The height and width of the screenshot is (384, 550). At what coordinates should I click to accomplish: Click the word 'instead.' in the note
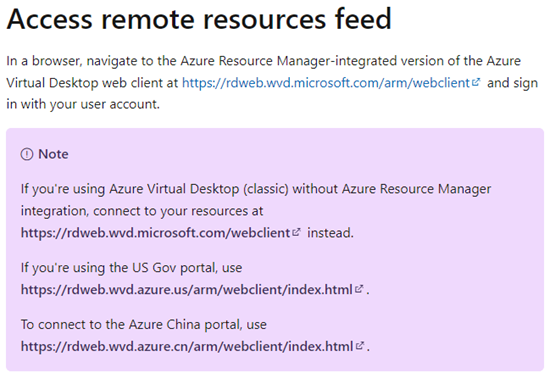point(330,233)
